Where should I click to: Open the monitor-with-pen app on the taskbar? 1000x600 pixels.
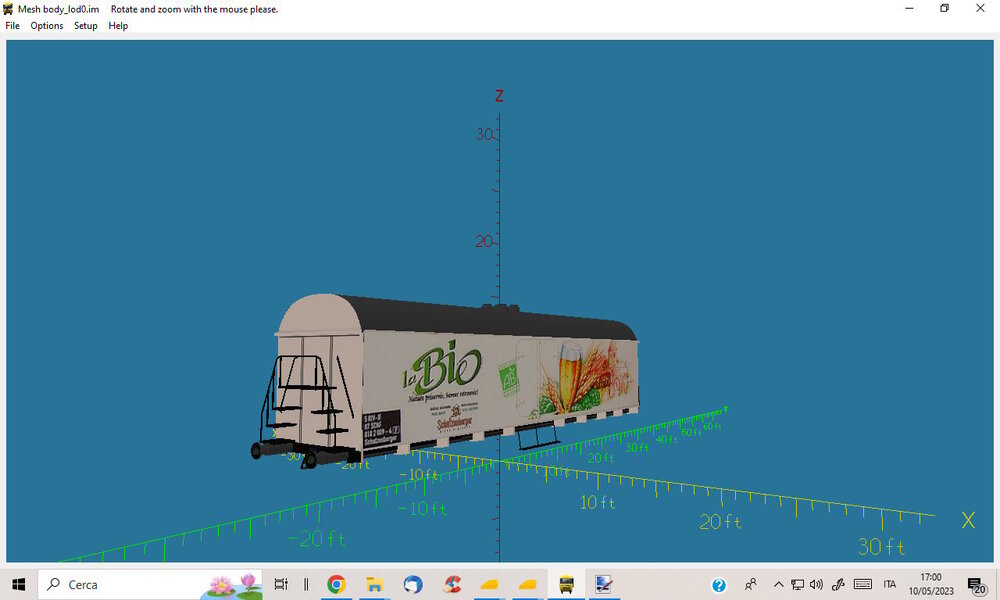(604, 584)
